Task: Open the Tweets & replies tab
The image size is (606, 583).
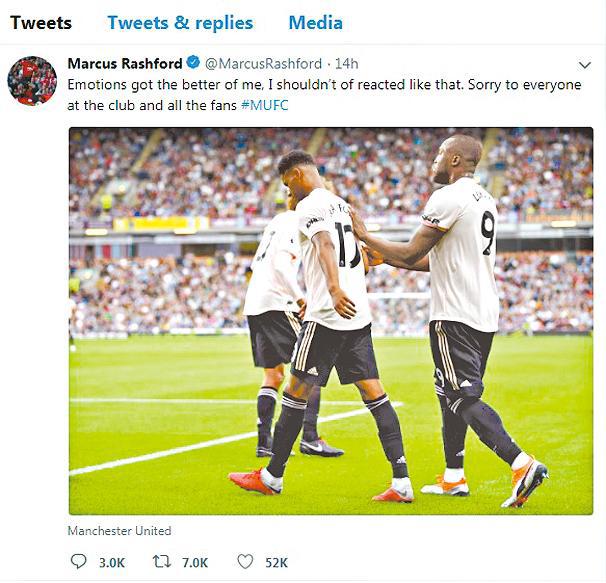Action: click(180, 23)
